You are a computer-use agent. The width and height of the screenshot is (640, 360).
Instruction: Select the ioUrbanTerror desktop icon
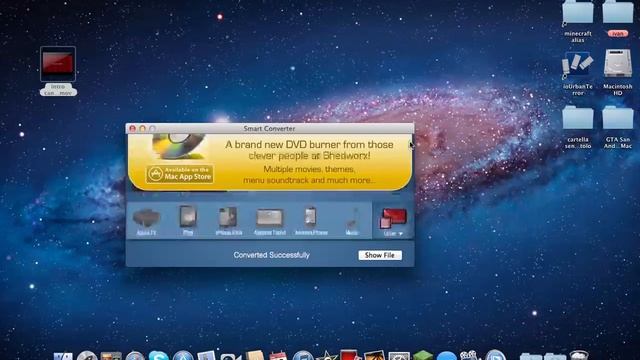click(578, 73)
